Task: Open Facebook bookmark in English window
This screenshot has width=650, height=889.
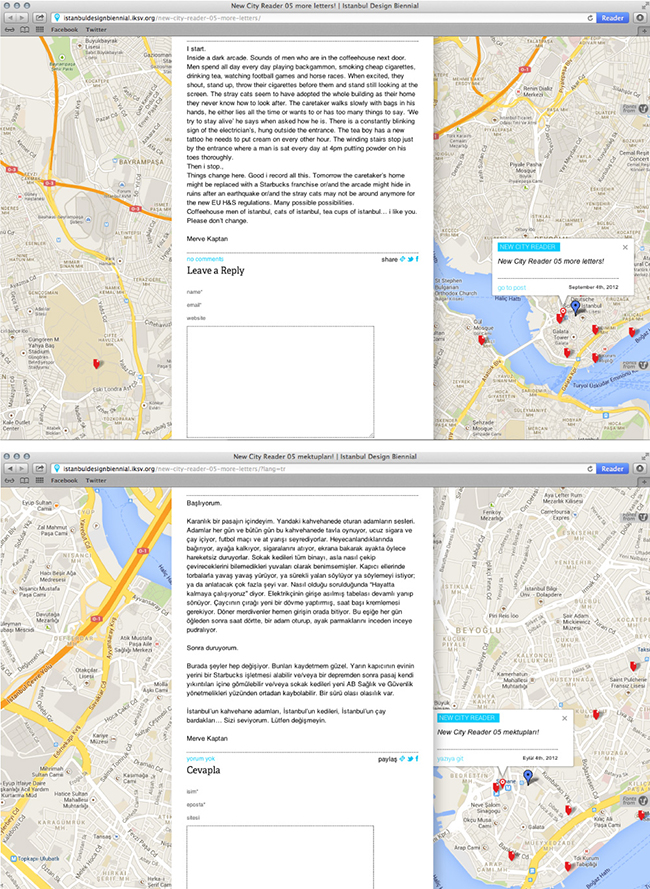Action: click(x=64, y=29)
